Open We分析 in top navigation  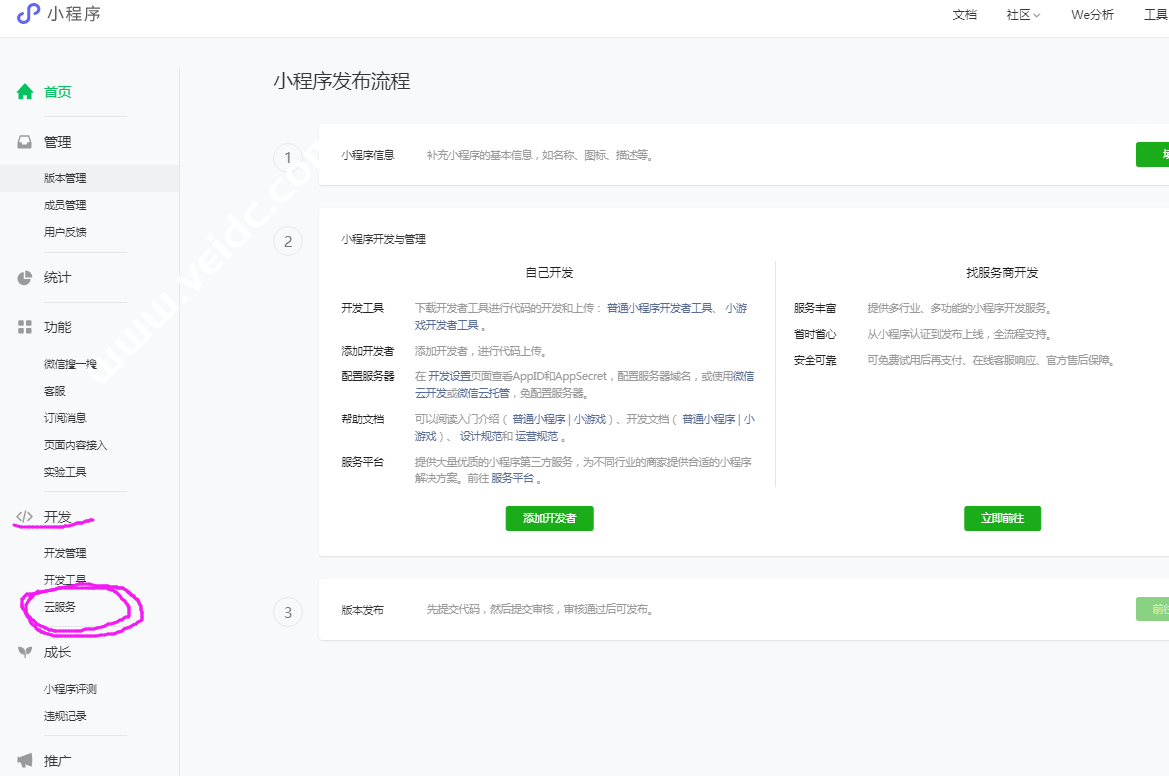pyautogui.click(x=1092, y=15)
